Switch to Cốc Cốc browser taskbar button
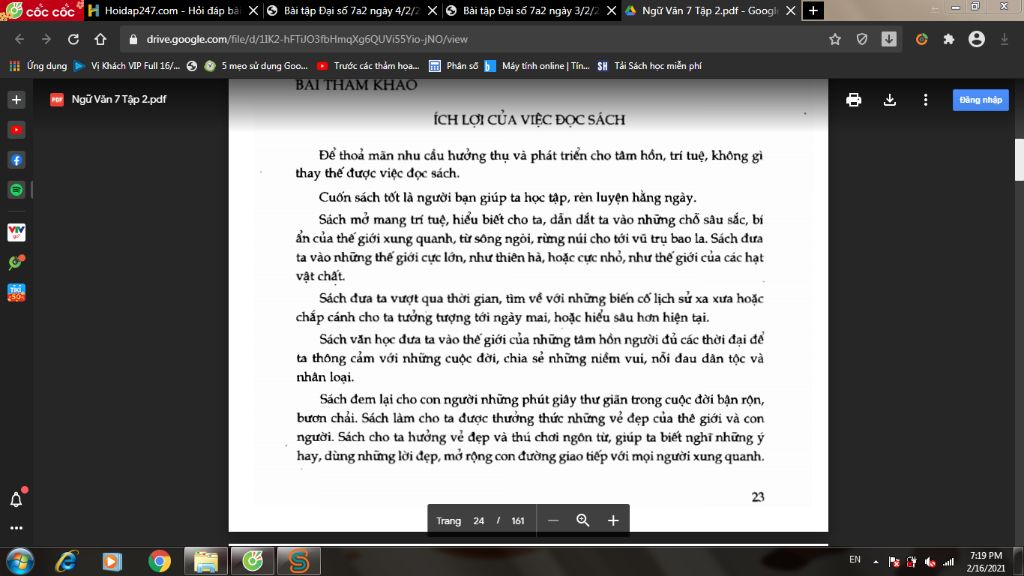Screen dimensions: 1024x576 252,561
